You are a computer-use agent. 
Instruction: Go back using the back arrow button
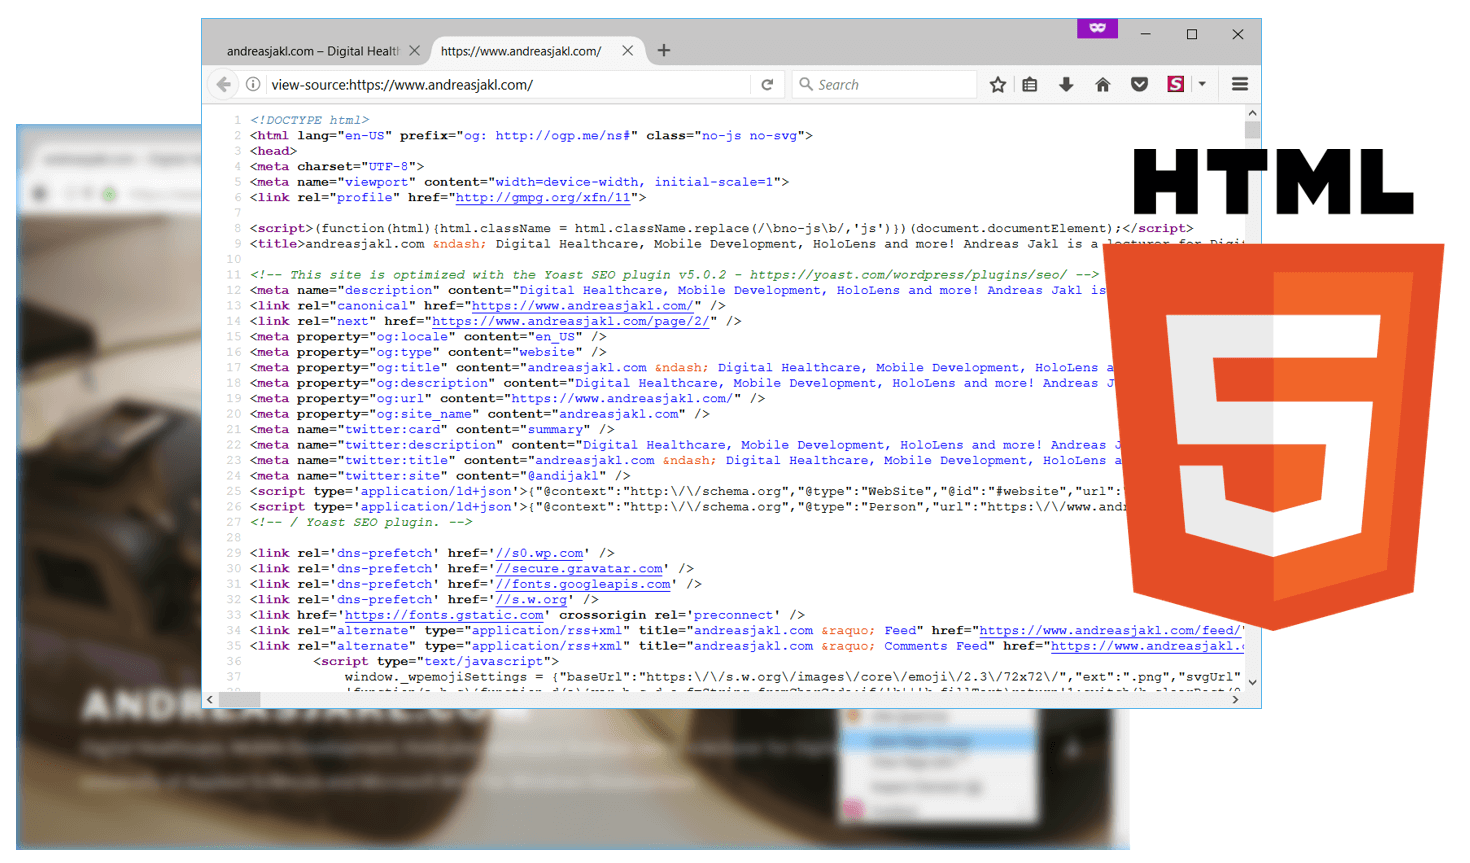224,85
